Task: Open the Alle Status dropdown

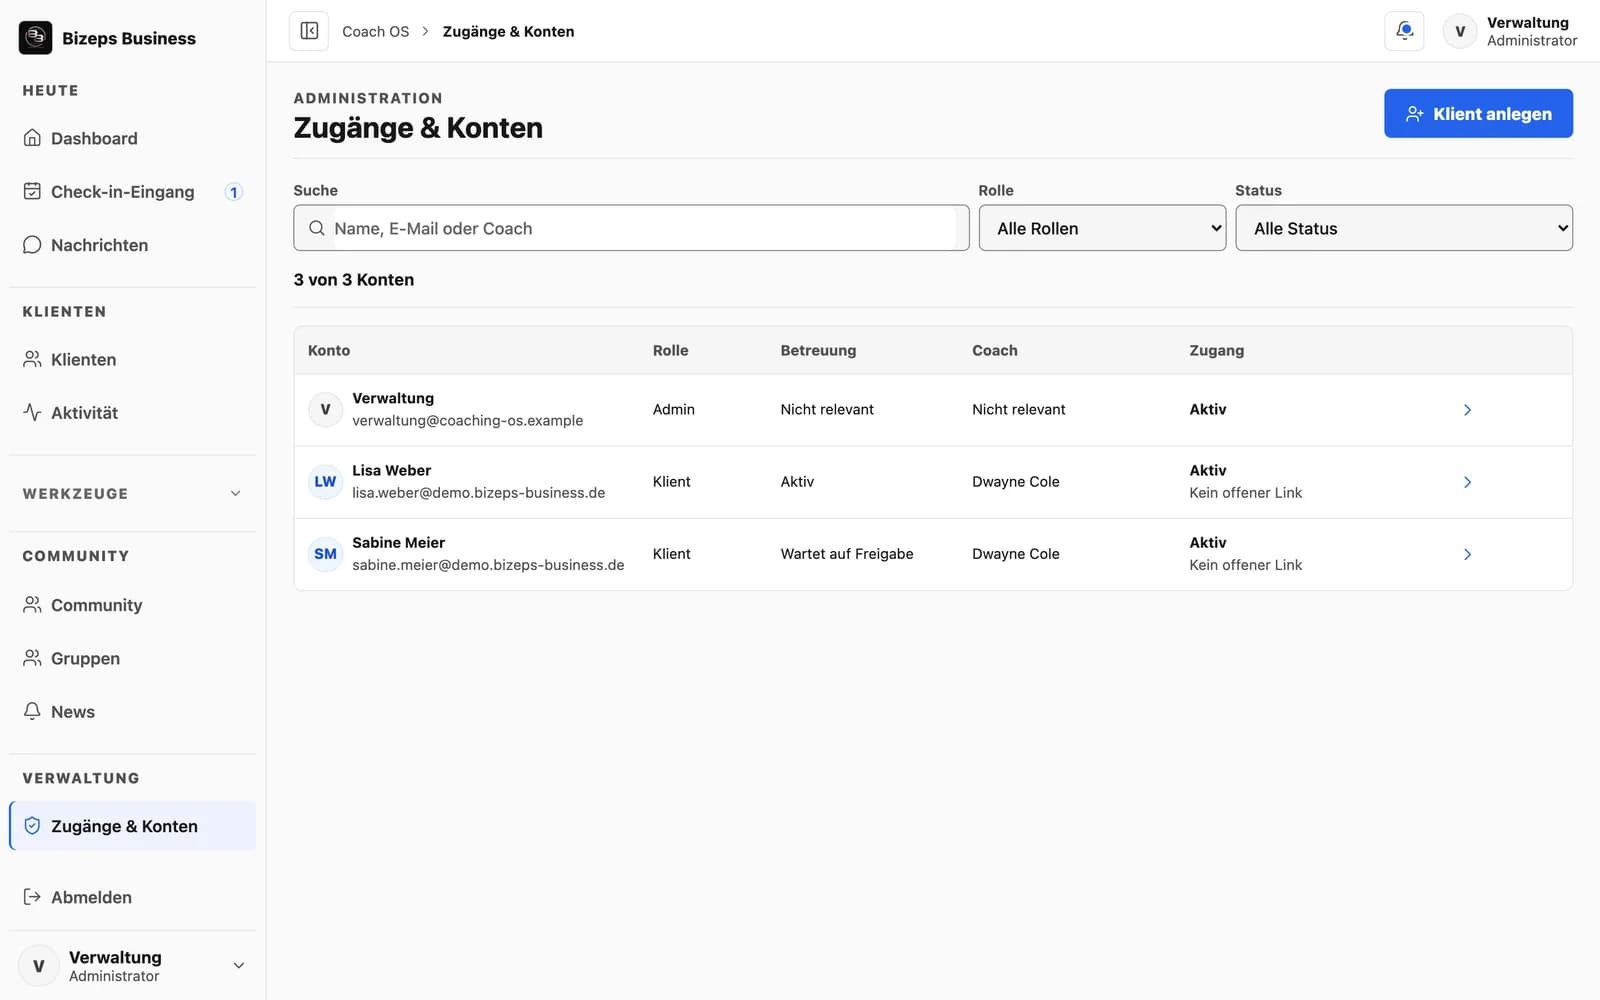Action: 1404,228
